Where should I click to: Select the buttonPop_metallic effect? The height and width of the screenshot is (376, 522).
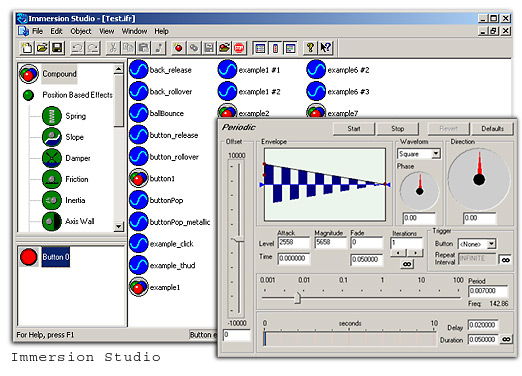(180, 222)
